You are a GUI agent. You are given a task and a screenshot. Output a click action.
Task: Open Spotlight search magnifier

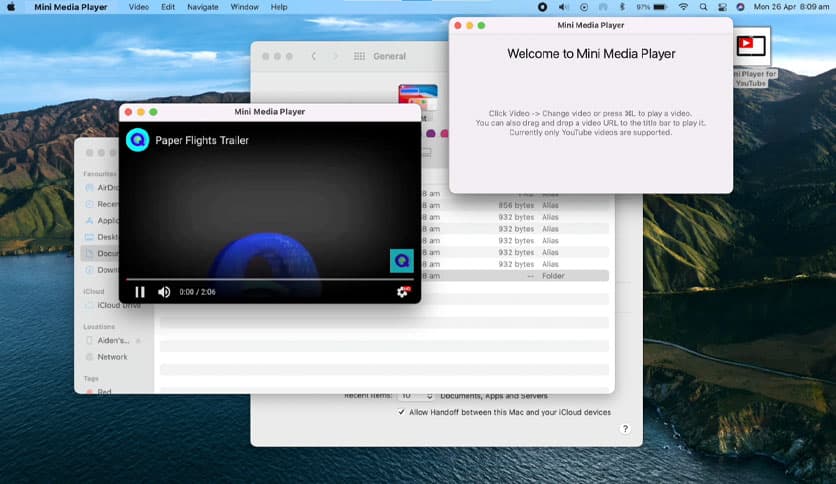tap(703, 7)
